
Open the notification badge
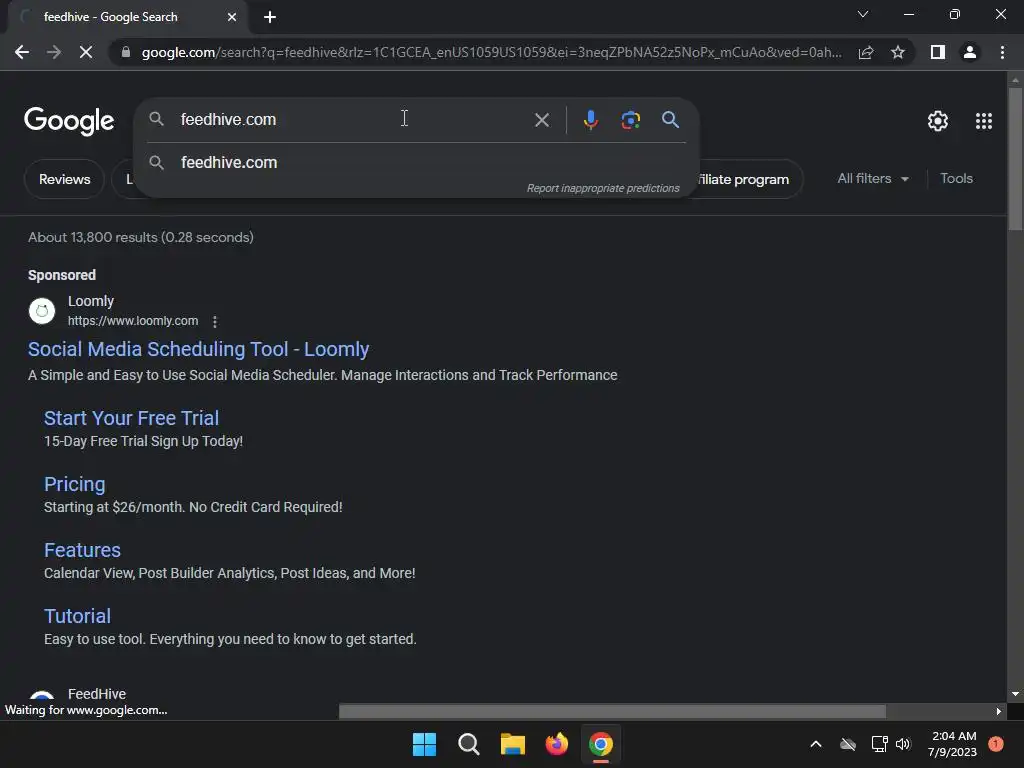pos(995,744)
